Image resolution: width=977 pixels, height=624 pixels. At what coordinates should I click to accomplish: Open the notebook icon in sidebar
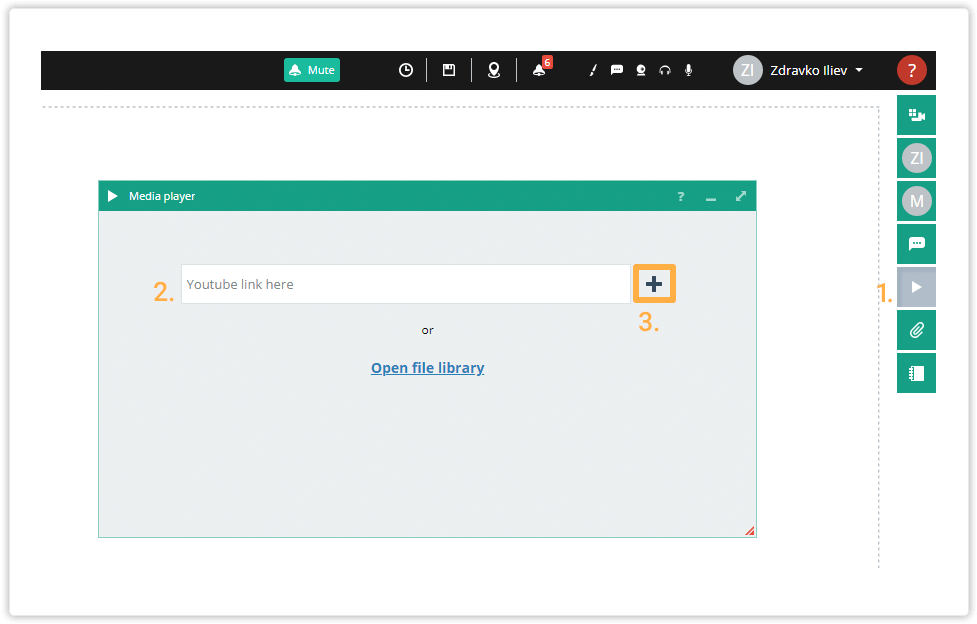(x=916, y=373)
